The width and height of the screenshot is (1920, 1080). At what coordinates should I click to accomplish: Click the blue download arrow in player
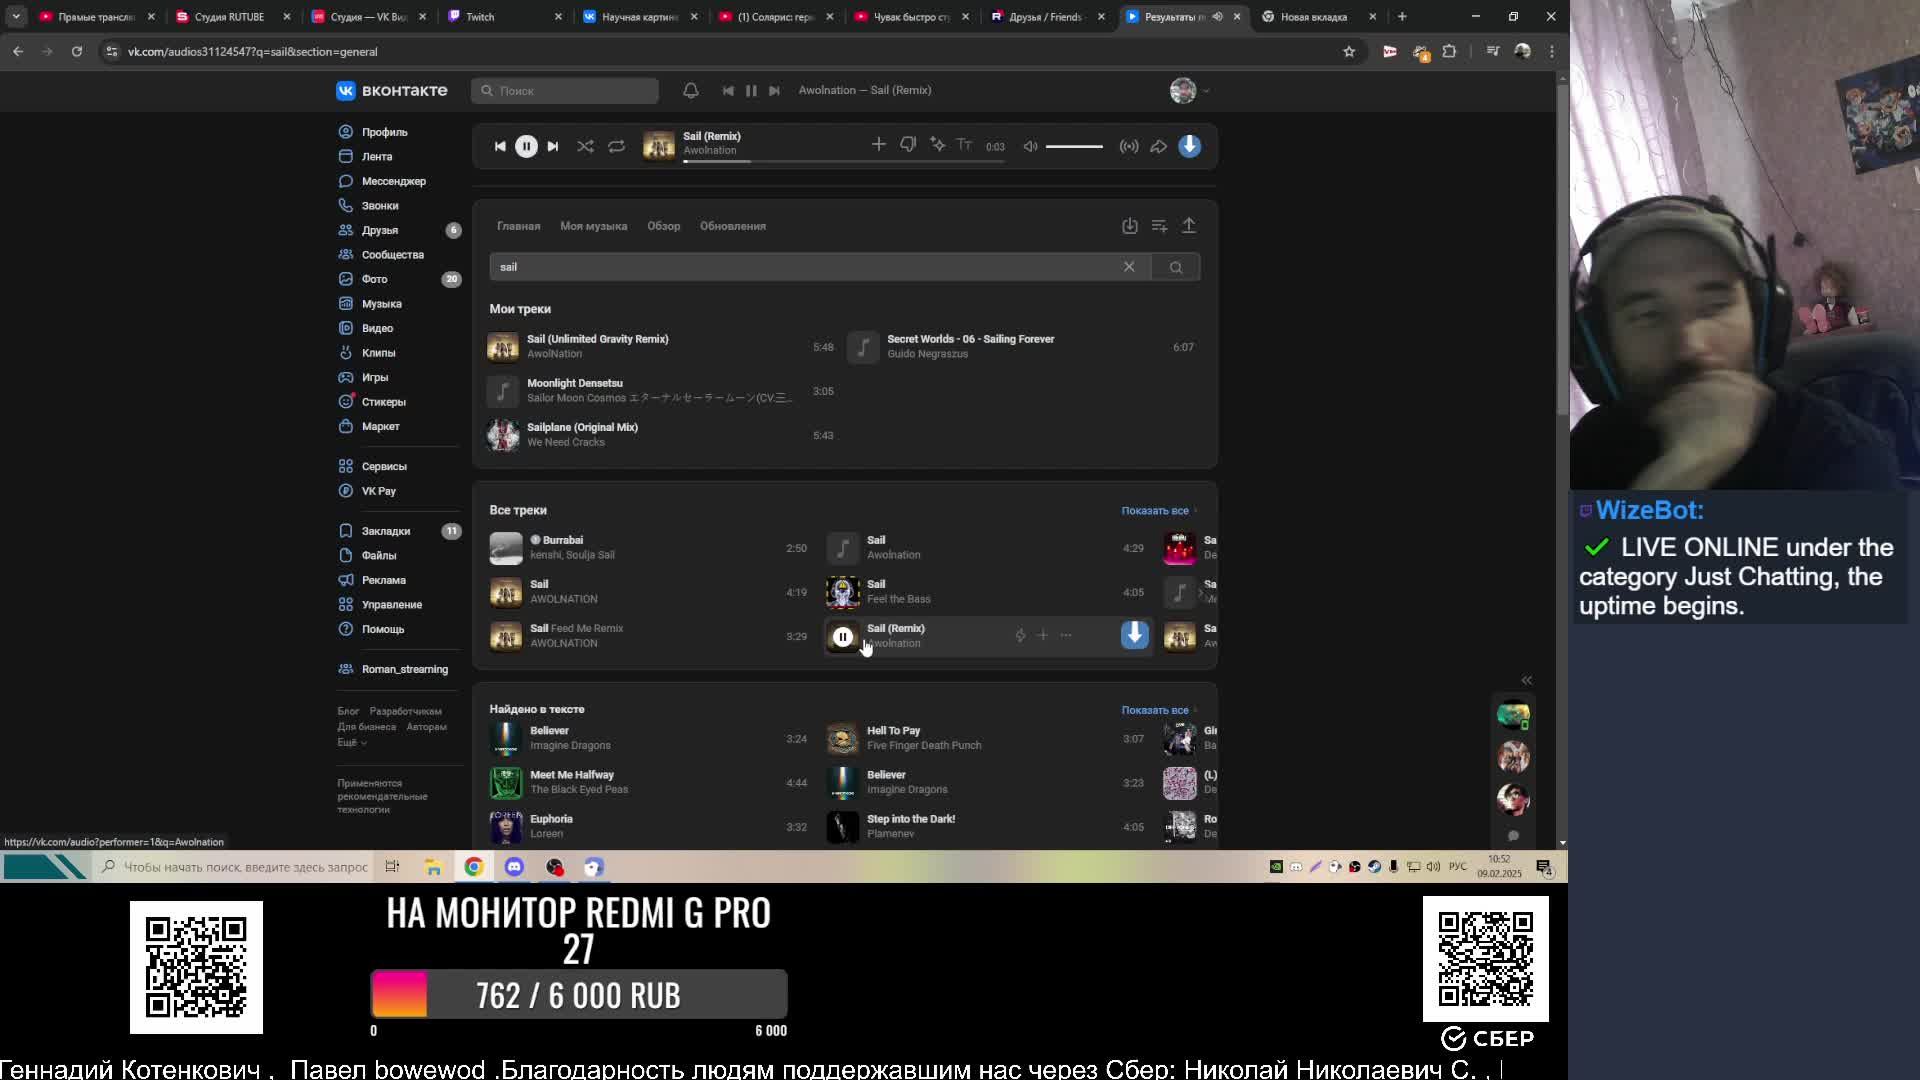click(x=1189, y=146)
